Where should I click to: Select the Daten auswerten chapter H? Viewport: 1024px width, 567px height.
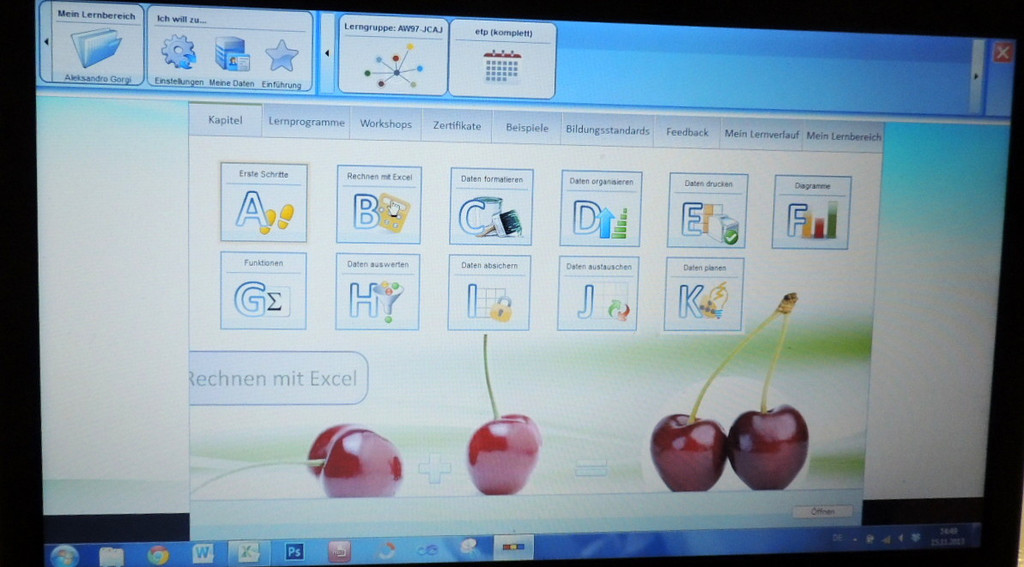coord(377,292)
